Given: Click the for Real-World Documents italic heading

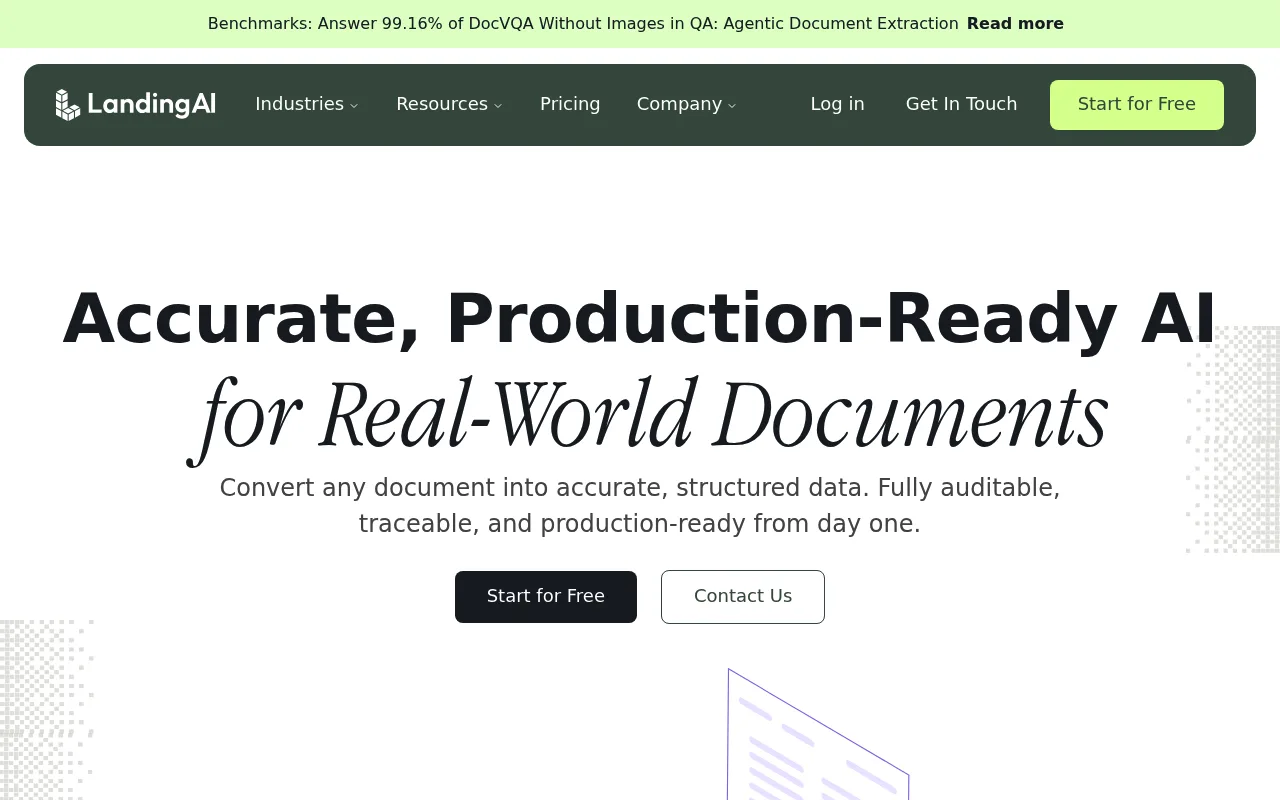Looking at the screenshot, I should [648, 415].
